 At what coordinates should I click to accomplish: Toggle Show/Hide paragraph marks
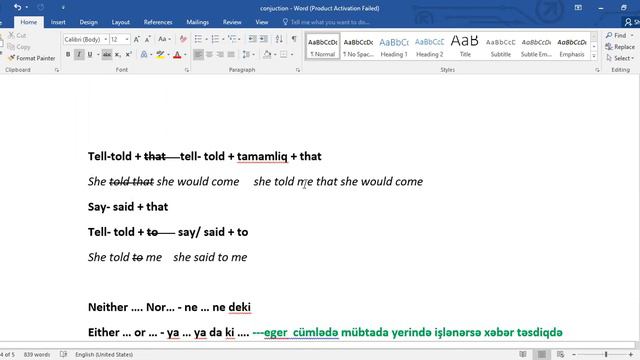(x=294, y=39)
